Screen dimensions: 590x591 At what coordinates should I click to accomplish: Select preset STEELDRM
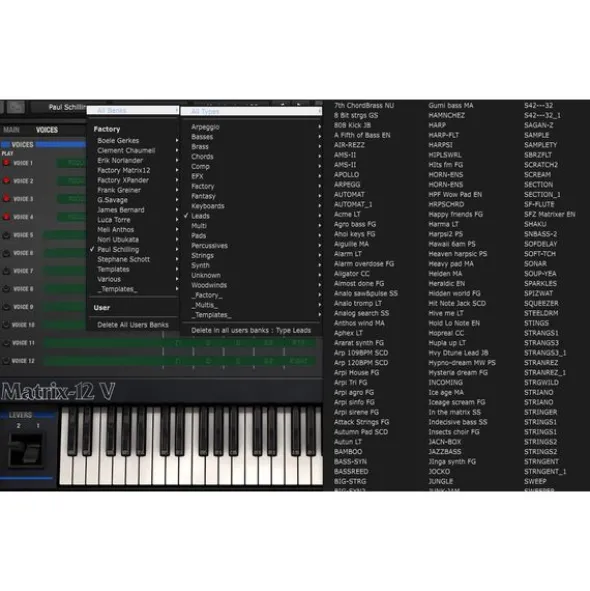coord(541,313)
